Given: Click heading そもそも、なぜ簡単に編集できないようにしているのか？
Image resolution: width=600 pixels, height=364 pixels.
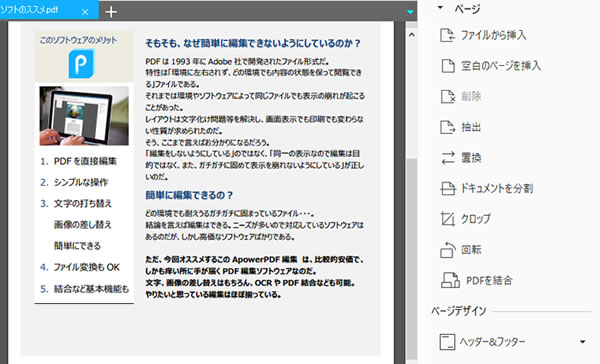Looking at the screenshot, I should click(253, 43).
